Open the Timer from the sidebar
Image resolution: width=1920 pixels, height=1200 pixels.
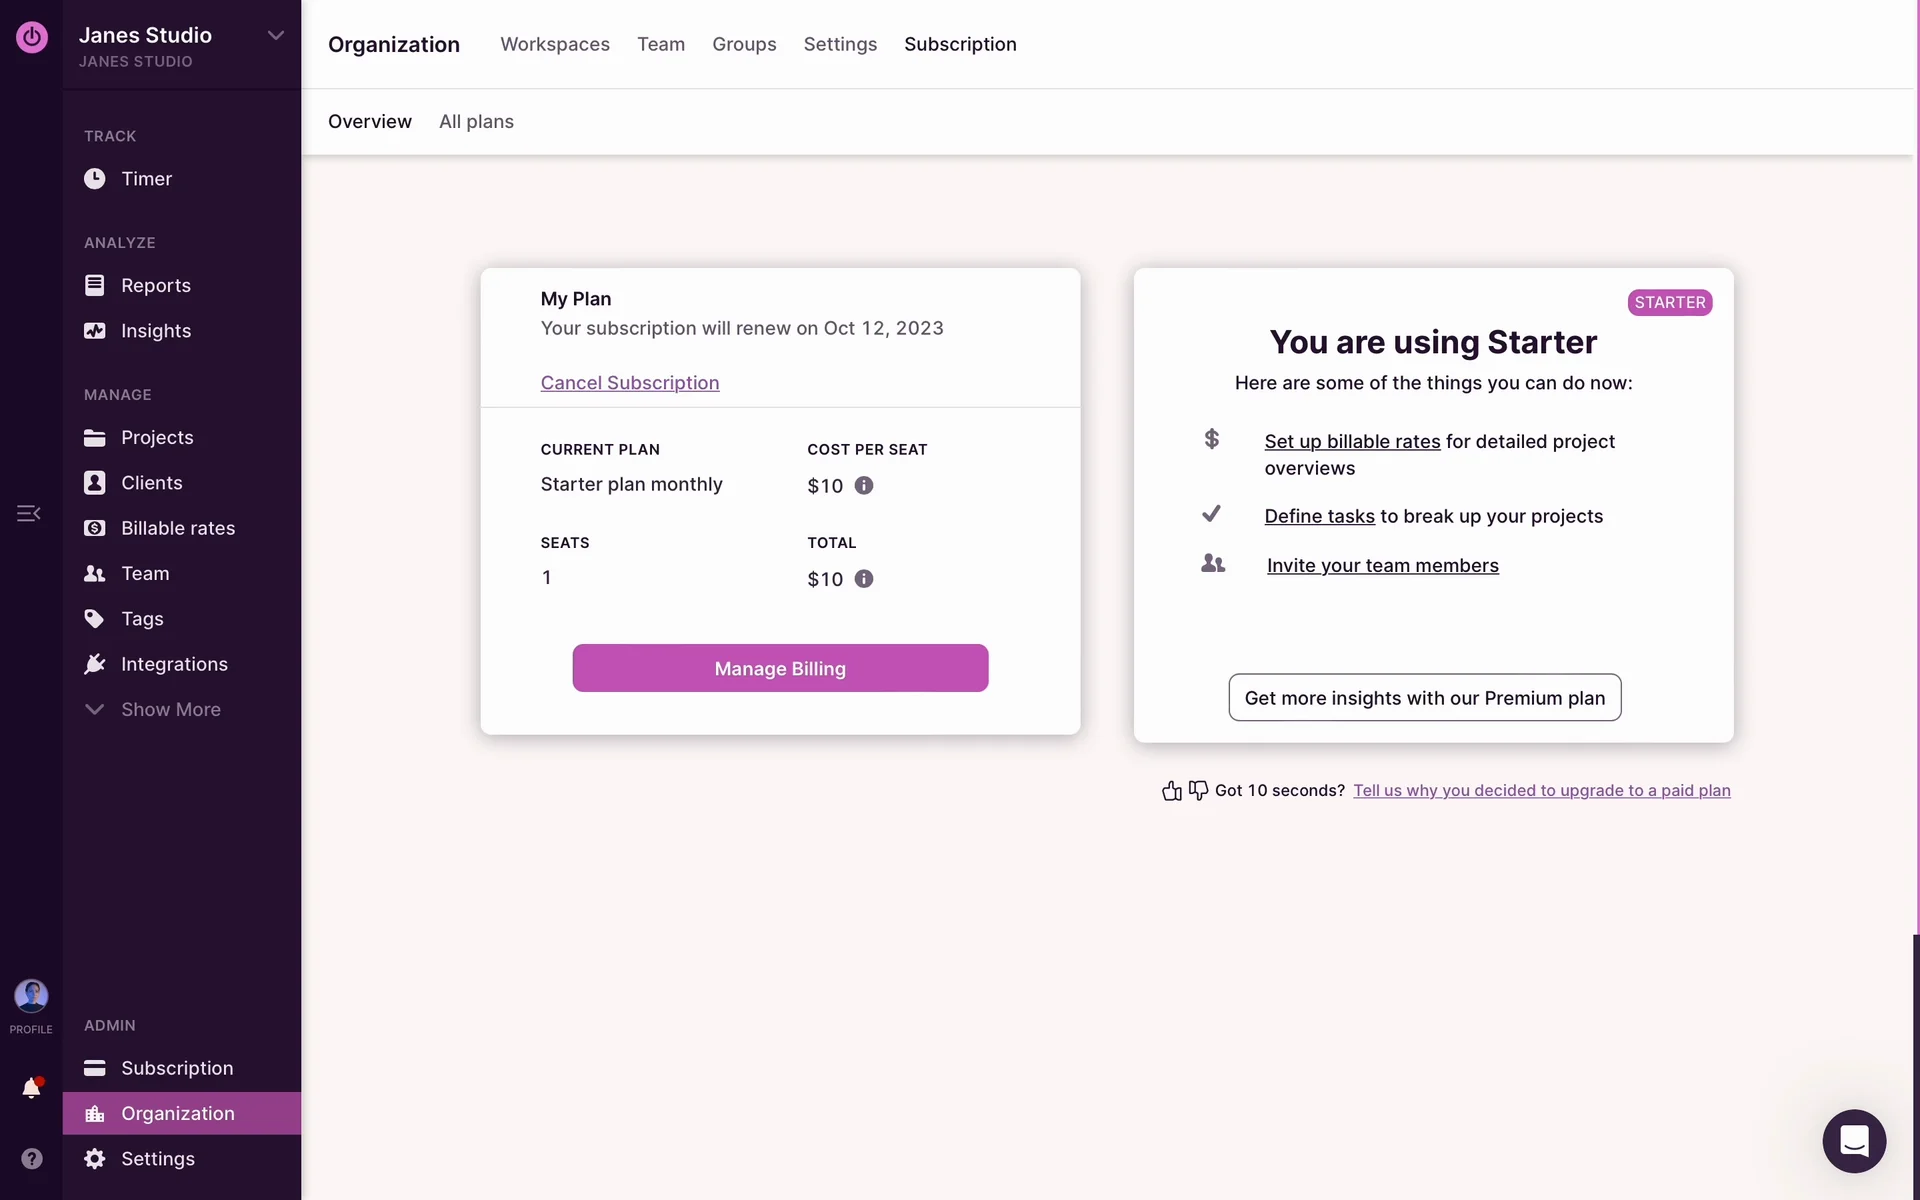[146, 179]
